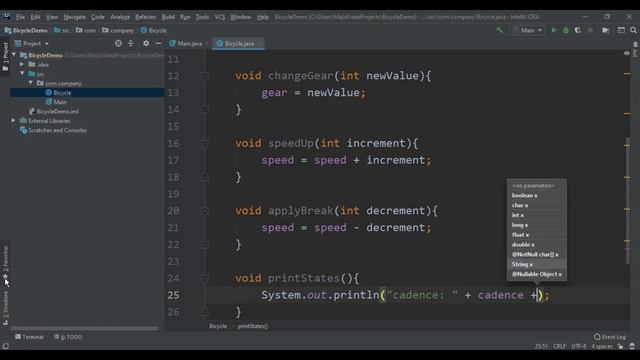Fold printStates method at line 24
Screen dimensions: 640x360
click(x=205, y=278)
